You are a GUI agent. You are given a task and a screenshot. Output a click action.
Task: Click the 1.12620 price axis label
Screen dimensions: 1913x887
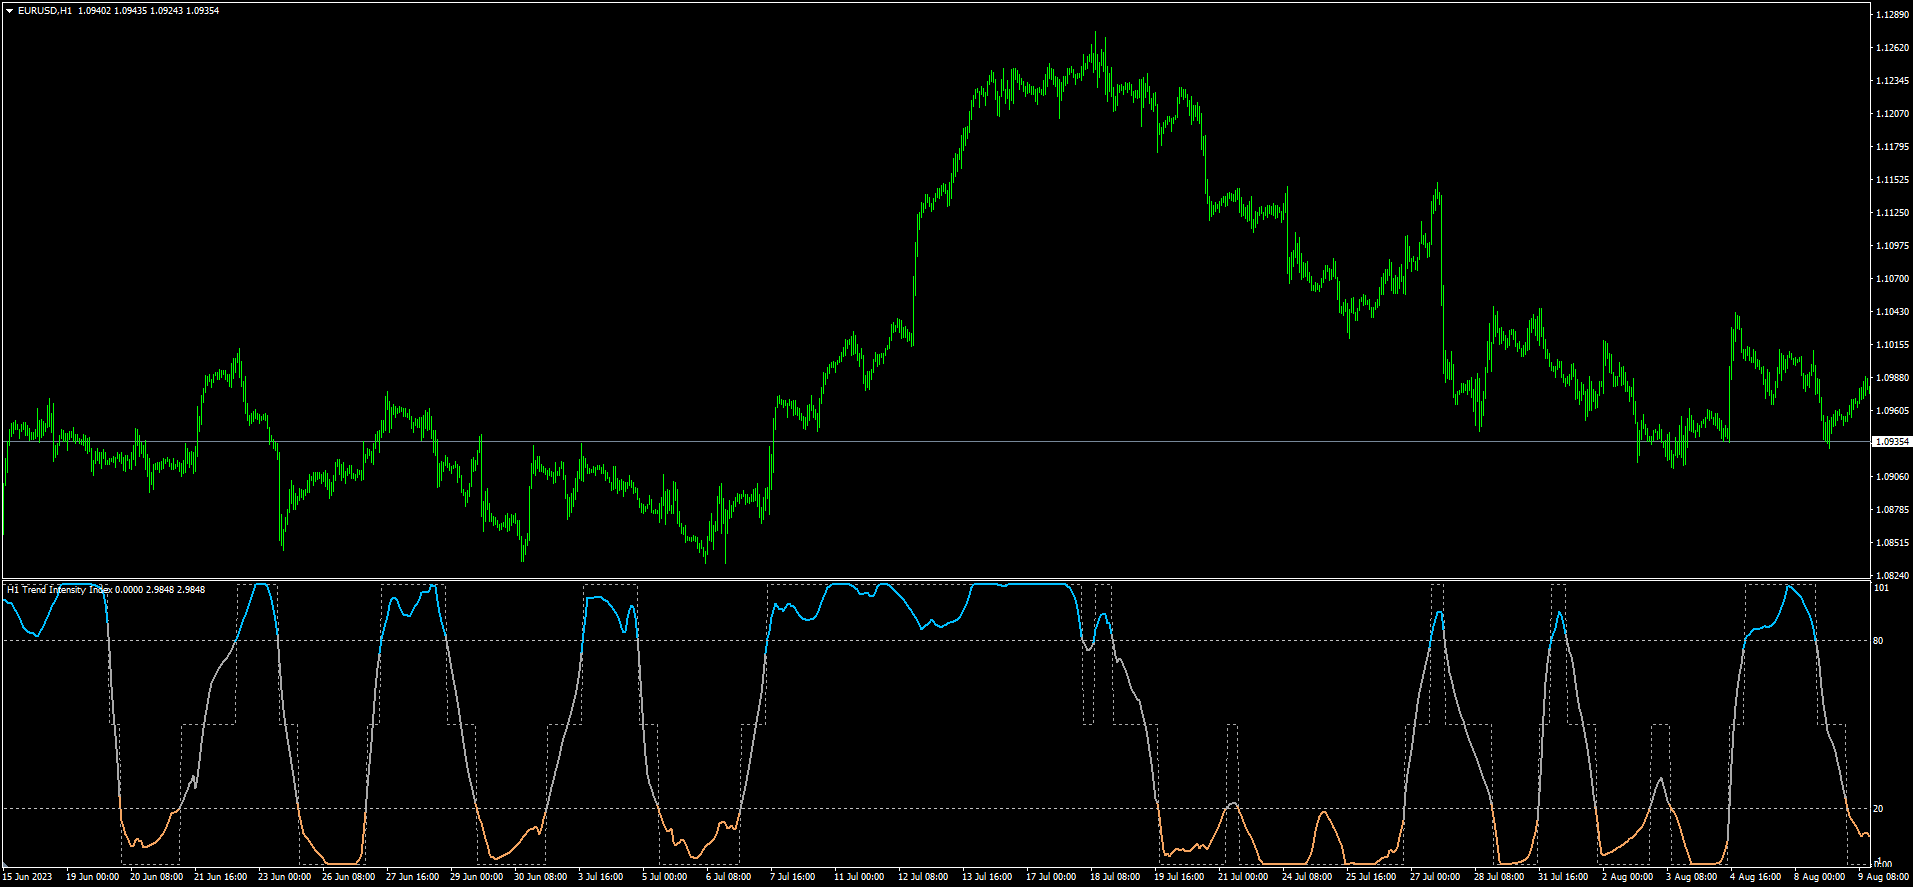coord(1892,48)
